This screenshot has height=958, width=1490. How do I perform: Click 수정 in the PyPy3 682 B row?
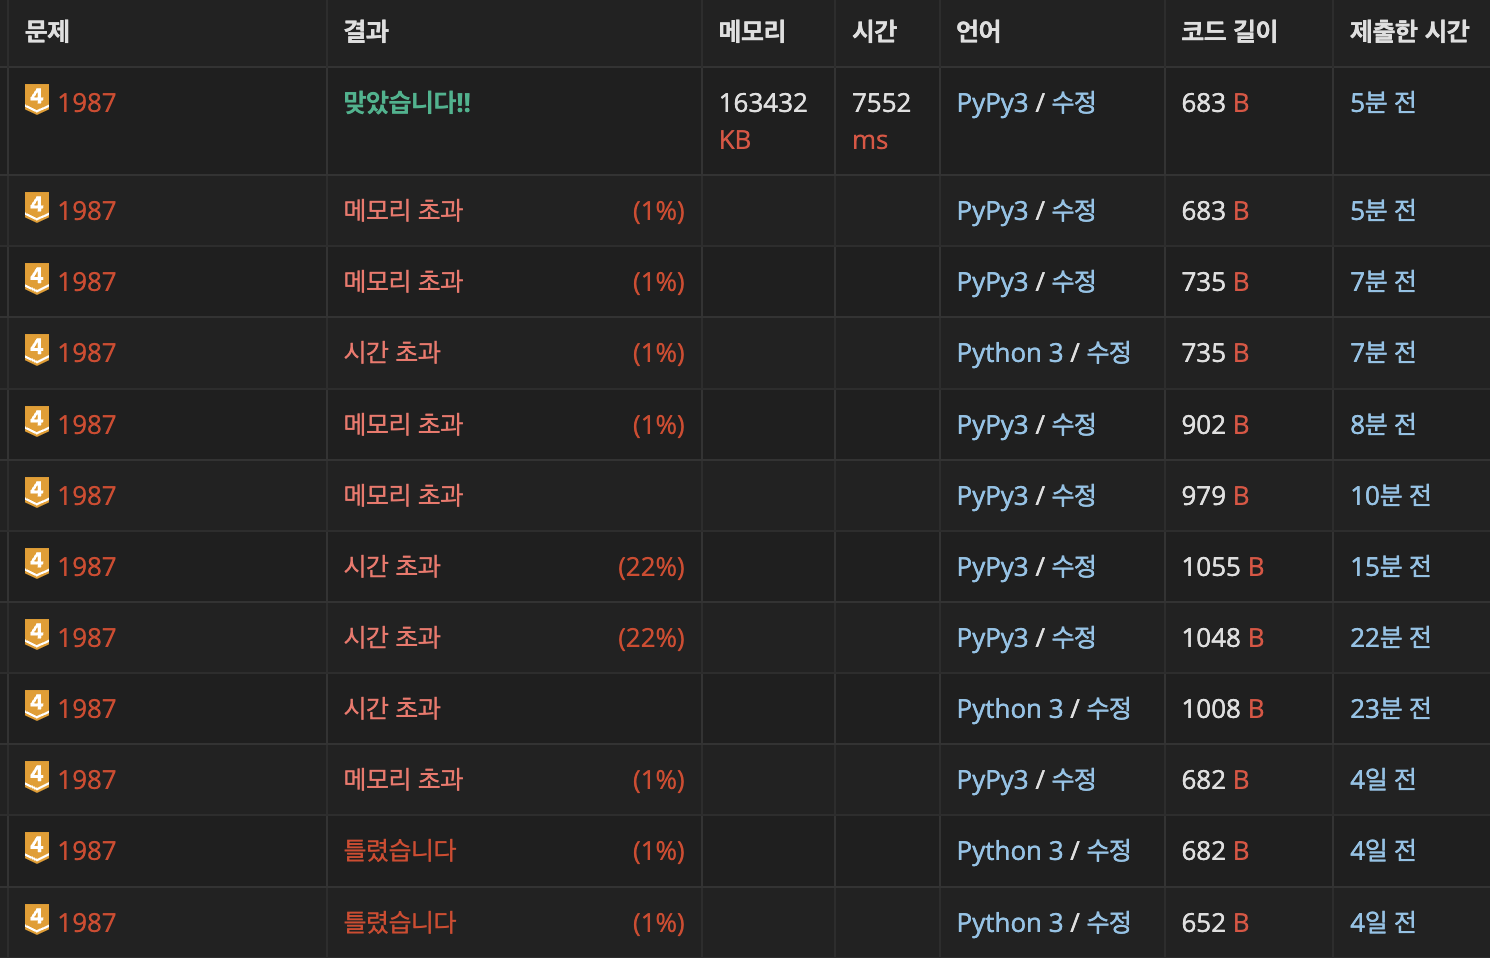pos(1073,780)
